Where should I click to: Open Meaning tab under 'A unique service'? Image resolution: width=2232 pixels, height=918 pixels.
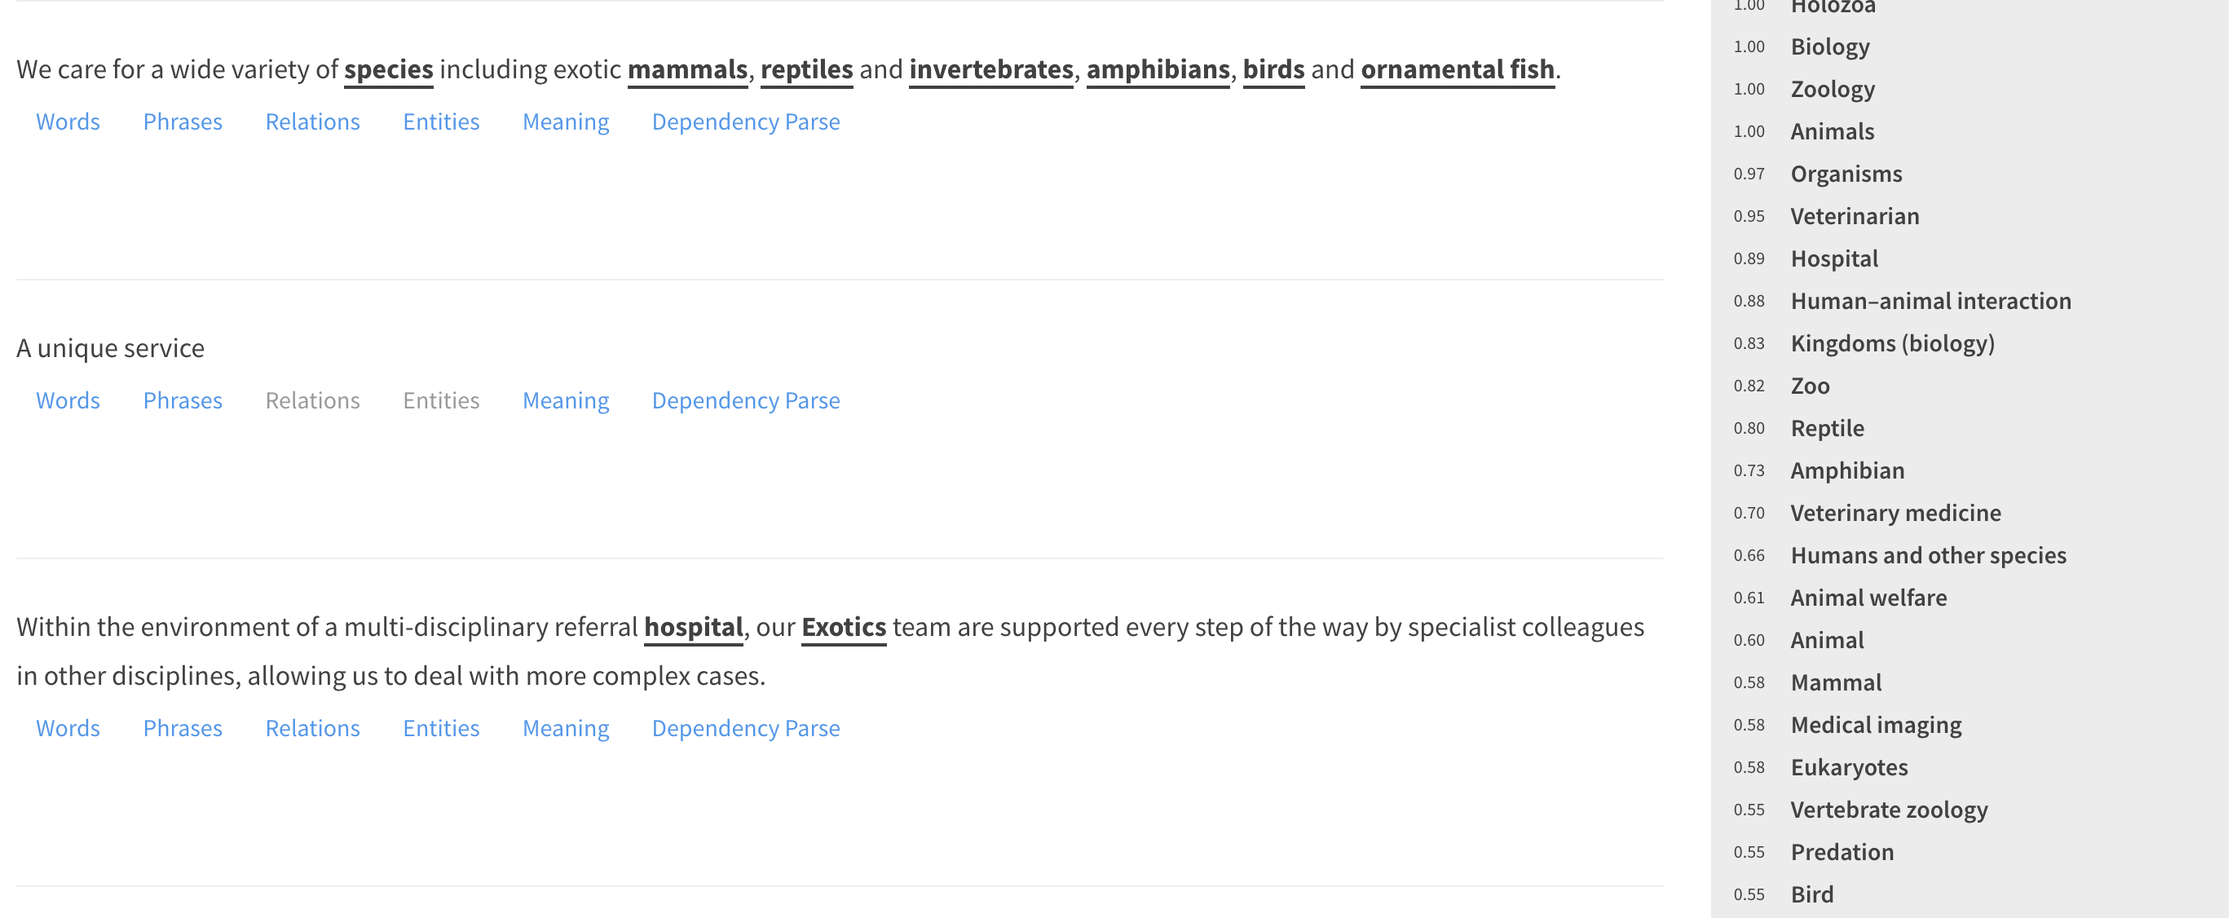pyautogui.click(x=565, y=401)
